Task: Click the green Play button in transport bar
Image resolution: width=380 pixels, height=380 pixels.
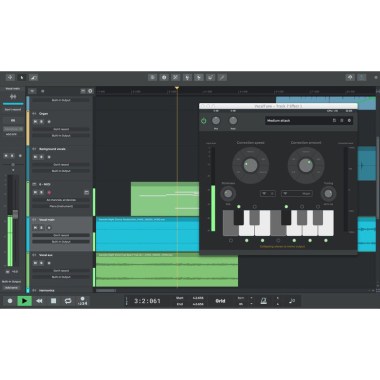Action: 24,301
